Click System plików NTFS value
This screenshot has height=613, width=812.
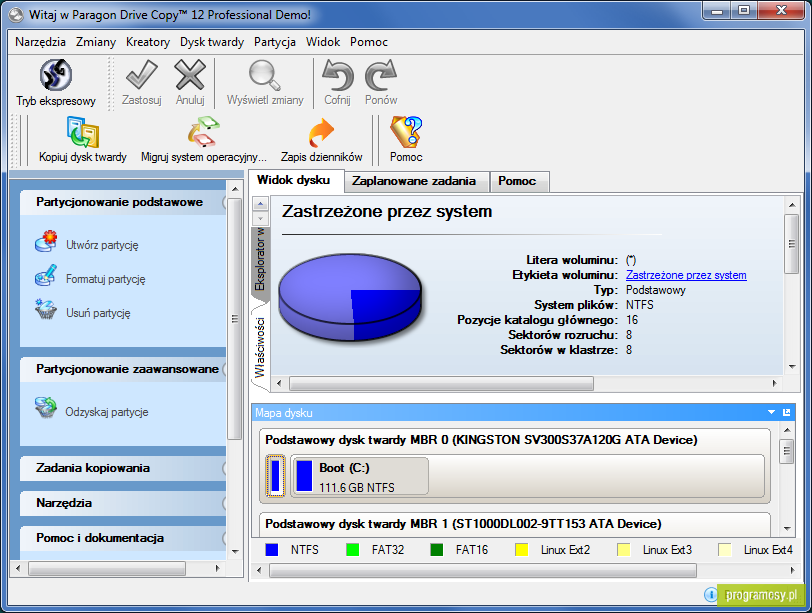pos(640,305)
